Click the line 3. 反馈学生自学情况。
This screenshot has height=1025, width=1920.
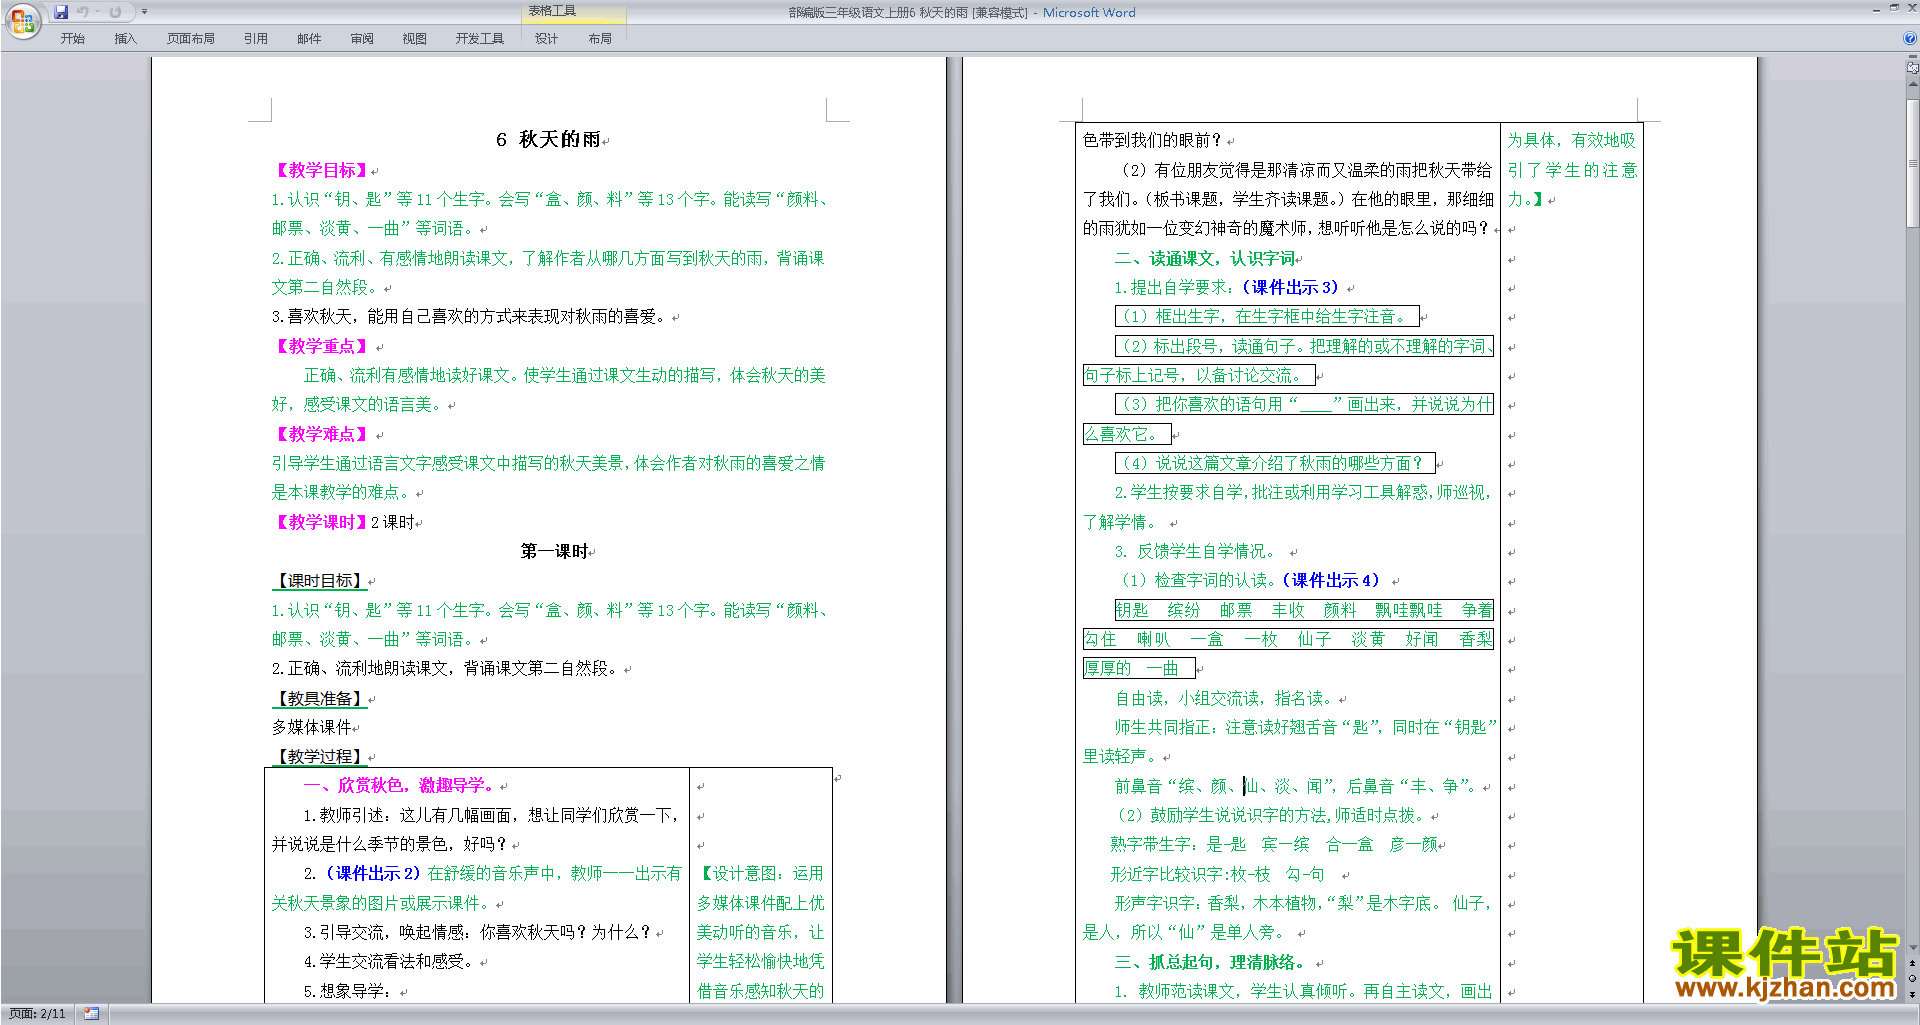1195,551
